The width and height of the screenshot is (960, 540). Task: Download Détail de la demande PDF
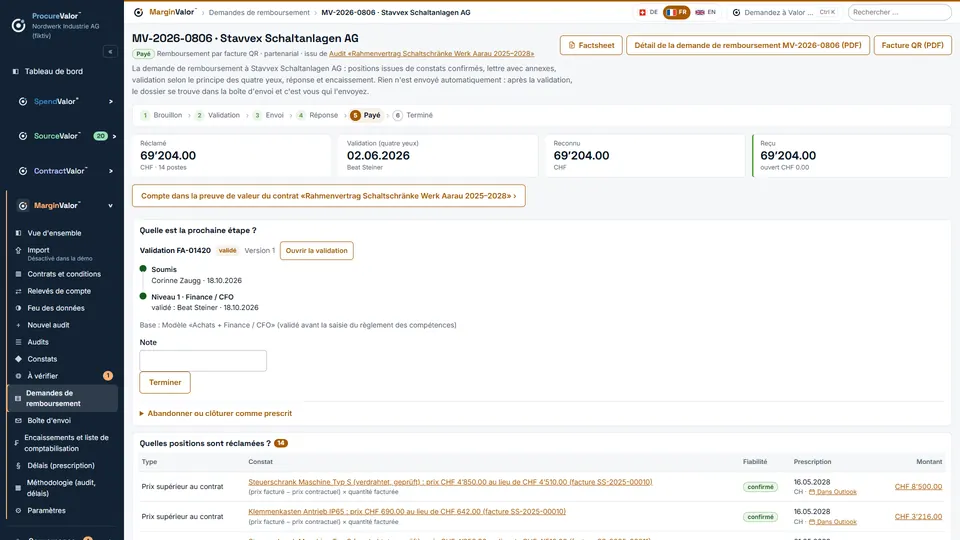[x=748, y=45]
